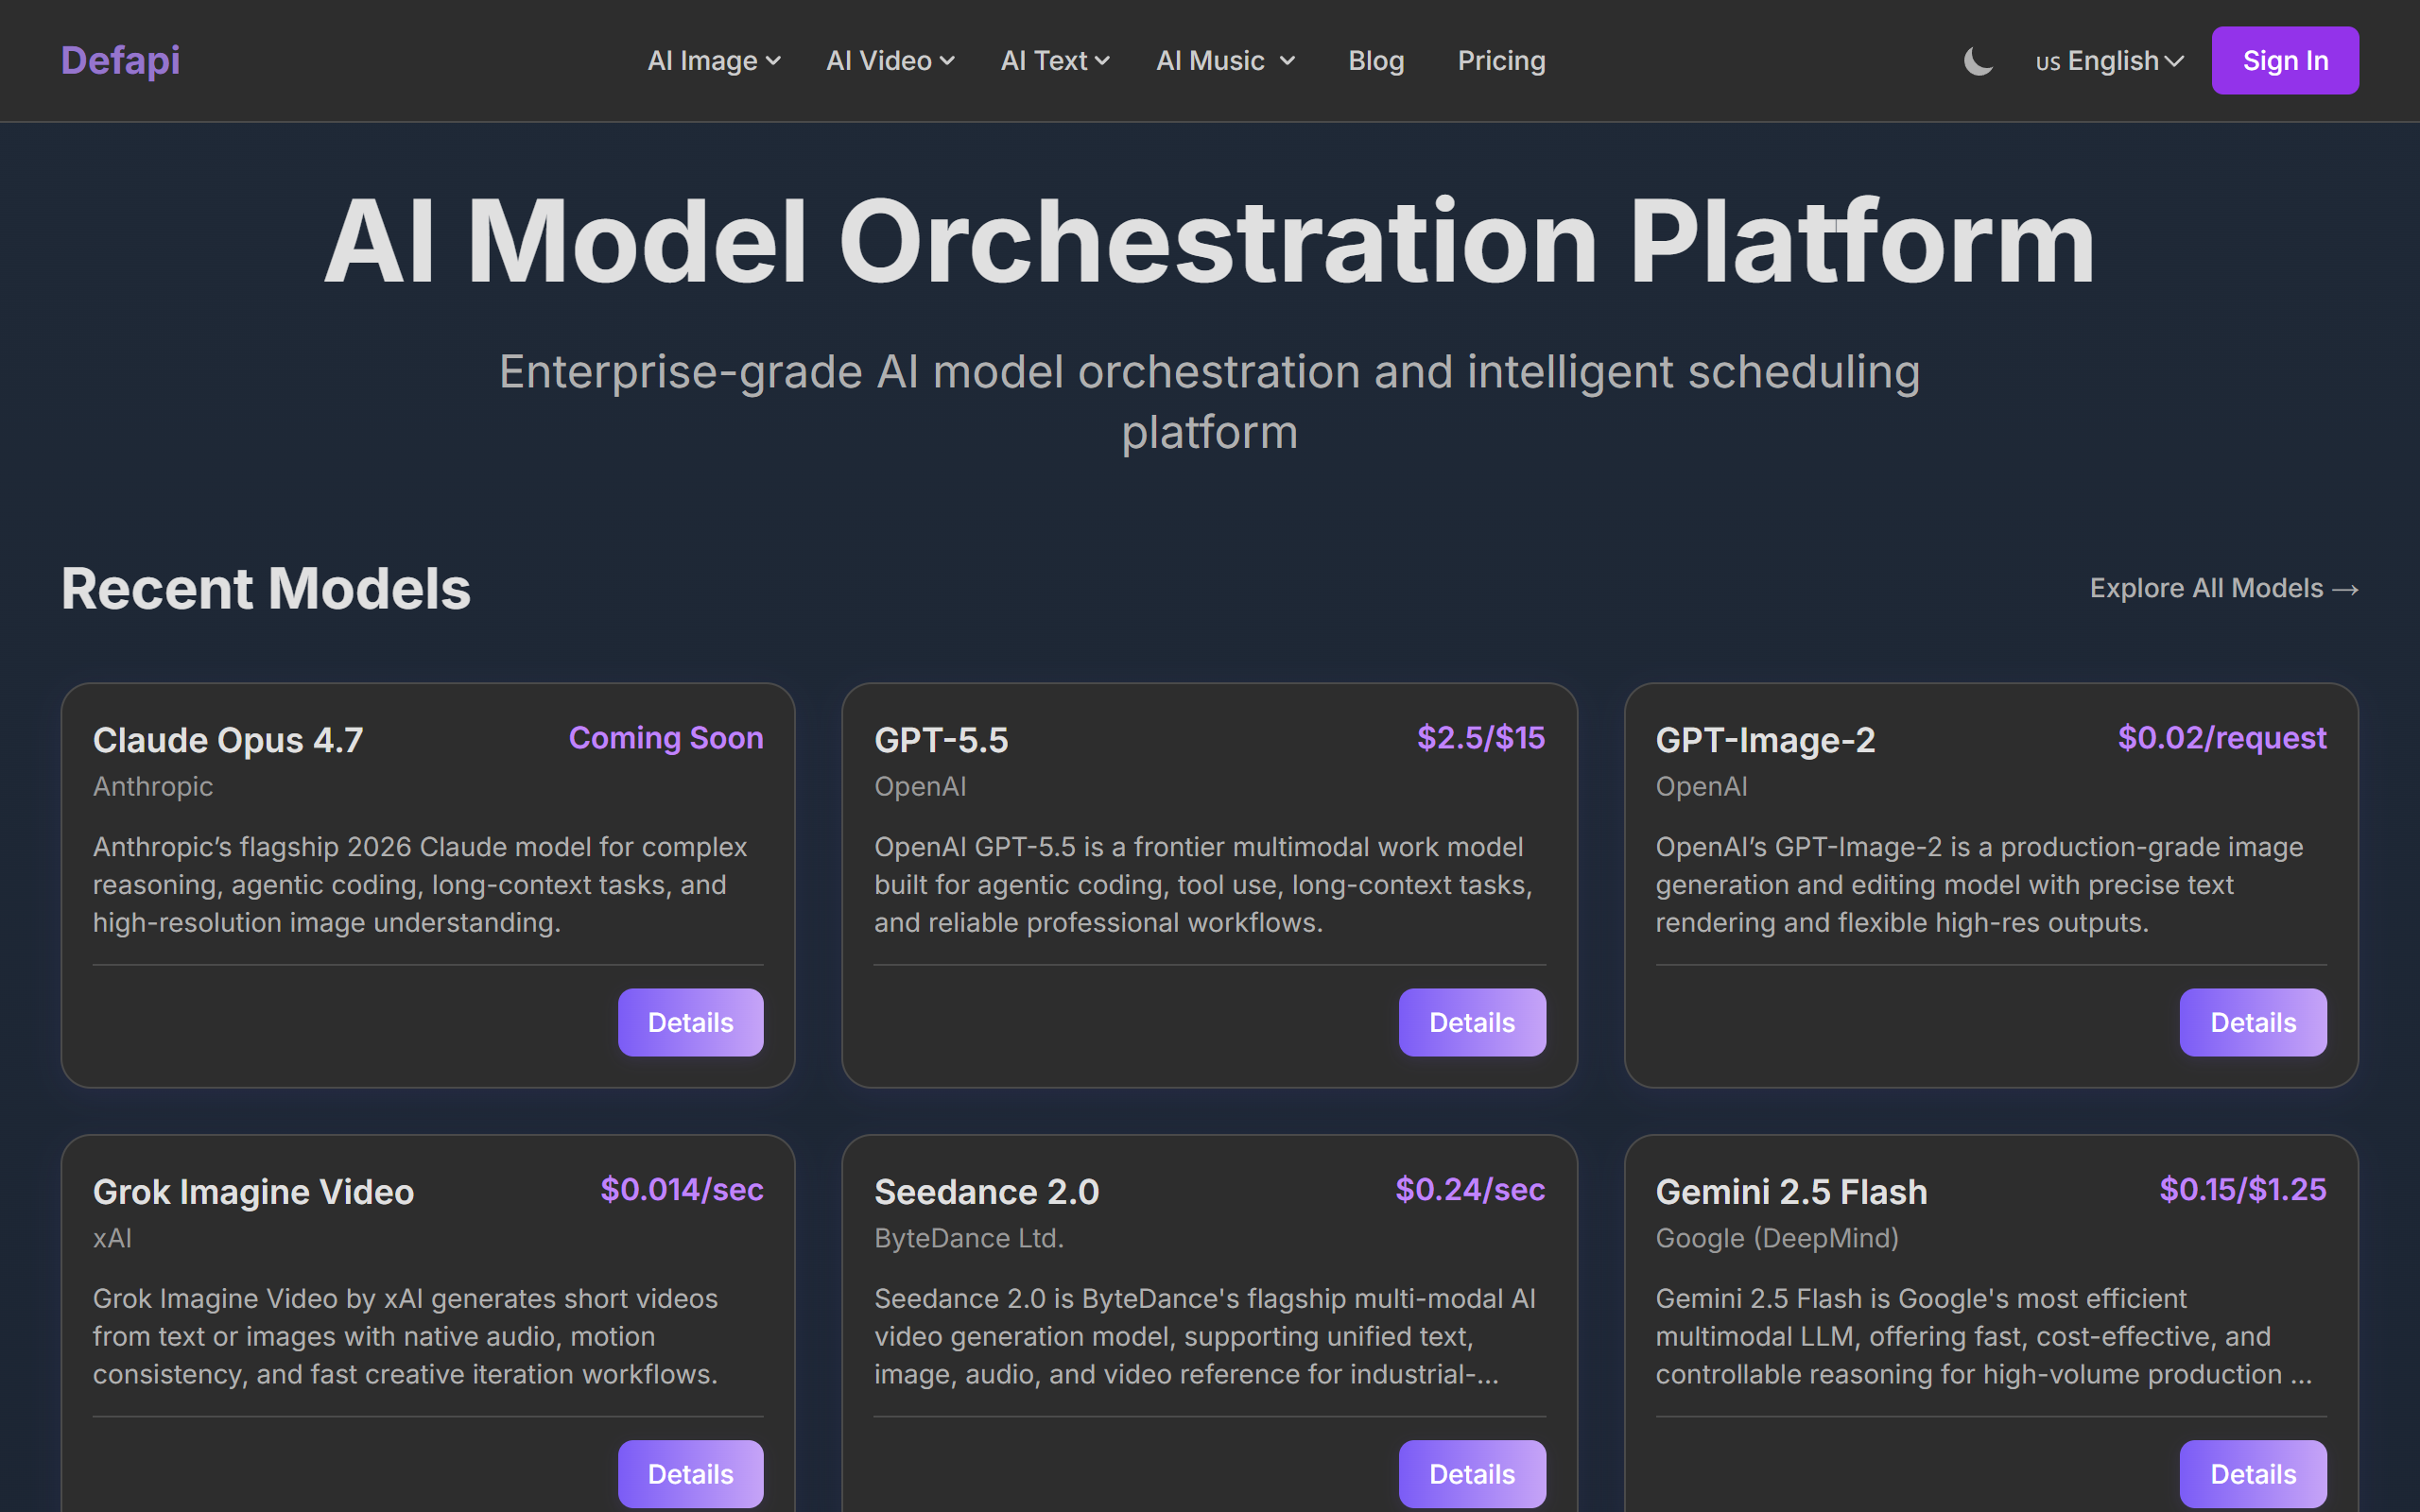This screenshot has height=1512, width=2420.
Task: Select the Gemini 2.5 Flash card title
Action: (1791, 1192)
